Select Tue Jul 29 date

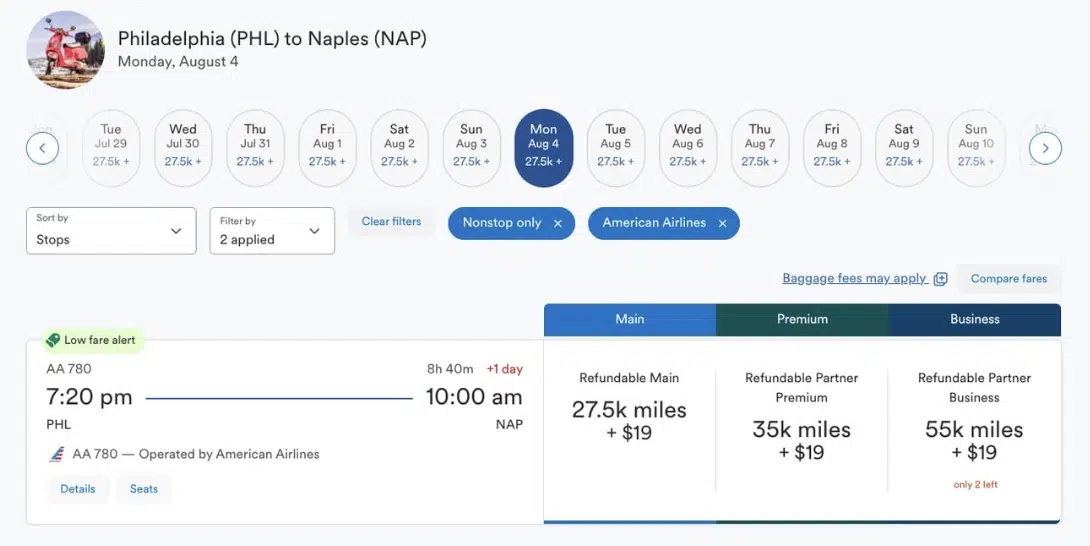pyautogui.click(x=111, y=148)
